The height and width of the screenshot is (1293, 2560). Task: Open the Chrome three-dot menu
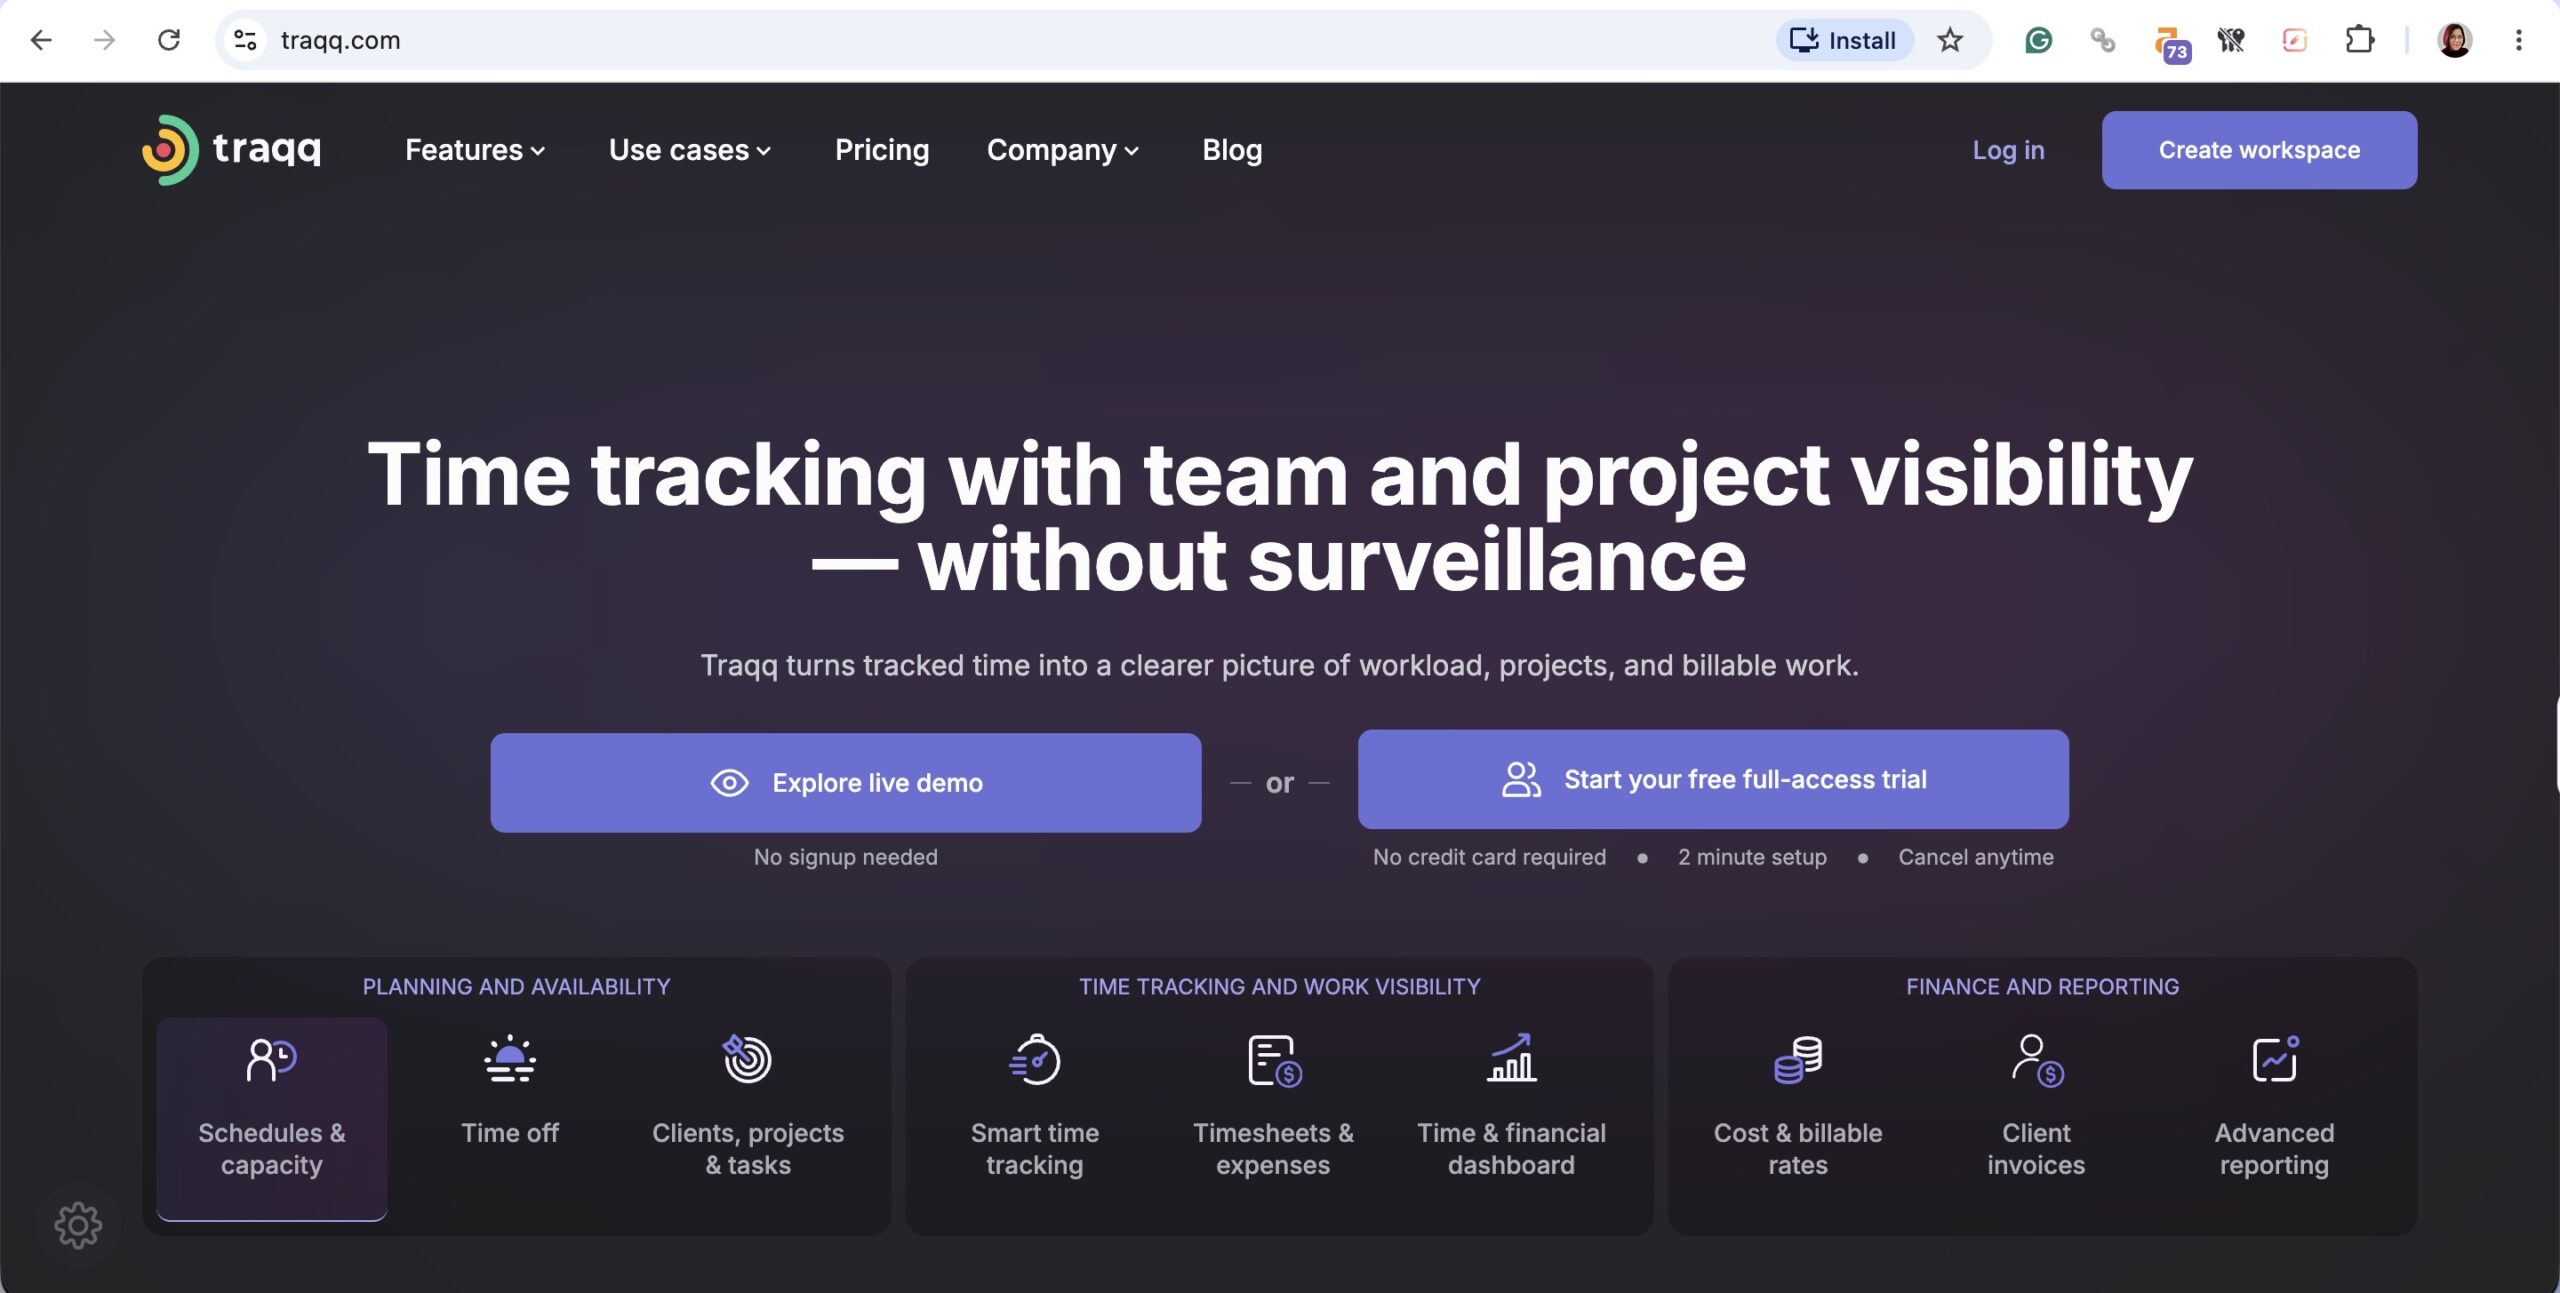tap(2519, 40)
